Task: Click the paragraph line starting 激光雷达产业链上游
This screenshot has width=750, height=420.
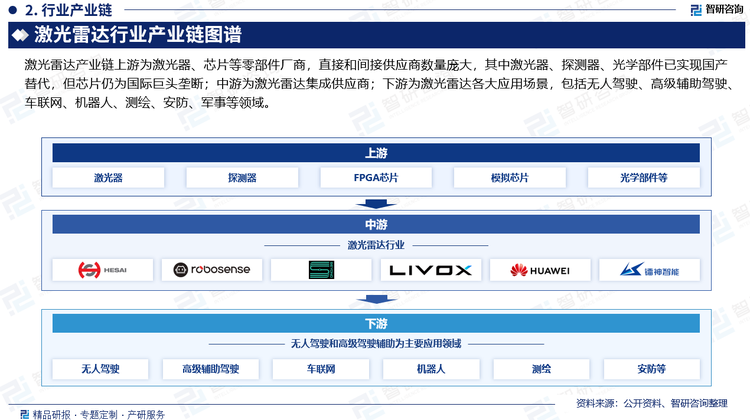Action: [x=376, y=65]
